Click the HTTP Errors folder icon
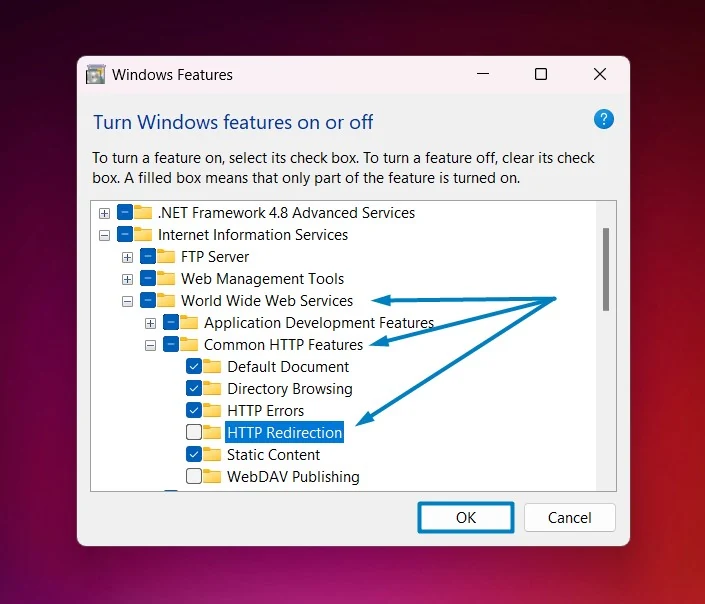705x604 pixels. coord(212,410)
